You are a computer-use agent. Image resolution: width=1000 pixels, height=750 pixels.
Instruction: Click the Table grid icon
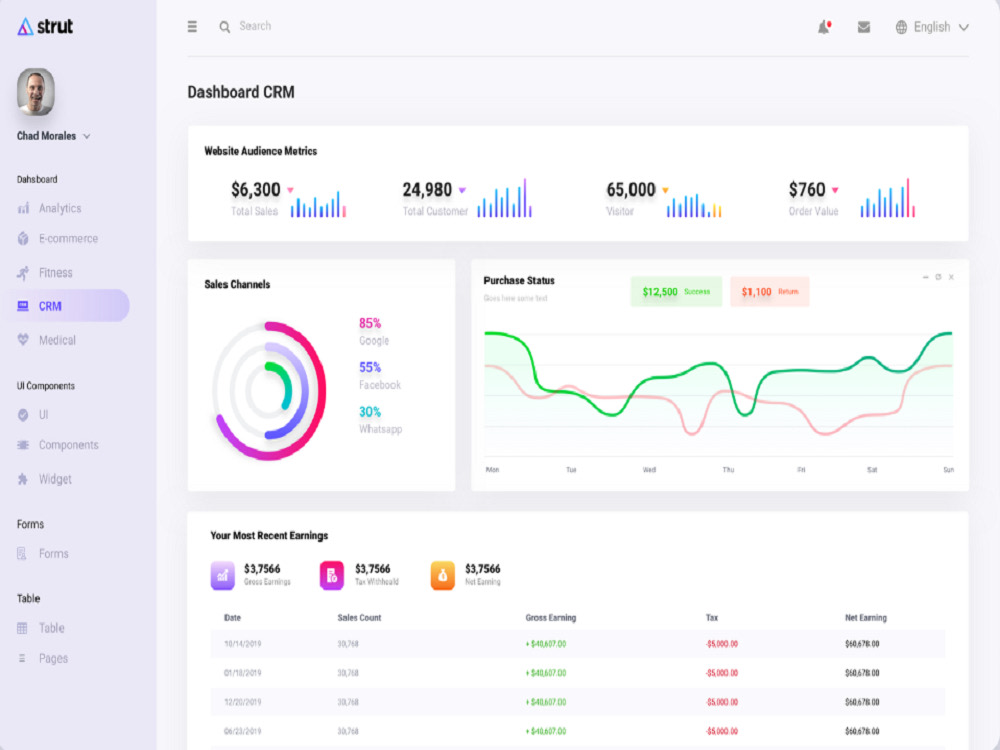coord(22,628)
